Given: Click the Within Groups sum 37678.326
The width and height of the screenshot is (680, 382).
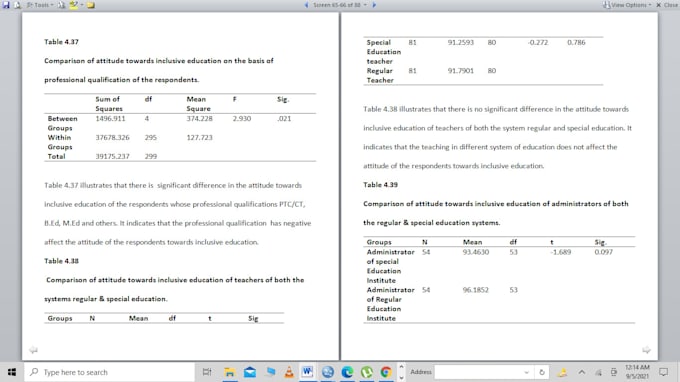Looking at the screenshot, I should point(112,137).
